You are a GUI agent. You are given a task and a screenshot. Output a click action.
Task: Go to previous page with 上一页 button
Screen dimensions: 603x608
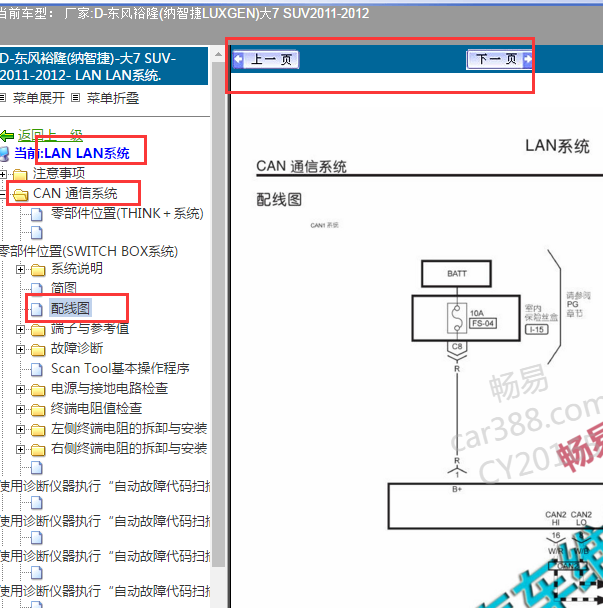click(x=266, y=59)
